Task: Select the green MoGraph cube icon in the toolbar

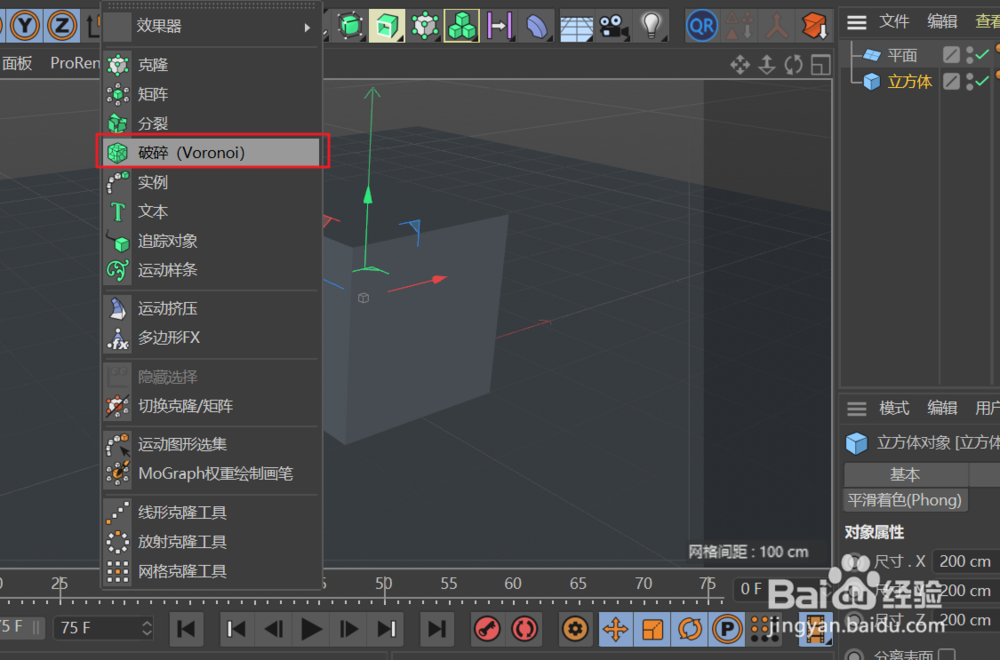Action: click(x=461, y=25)
